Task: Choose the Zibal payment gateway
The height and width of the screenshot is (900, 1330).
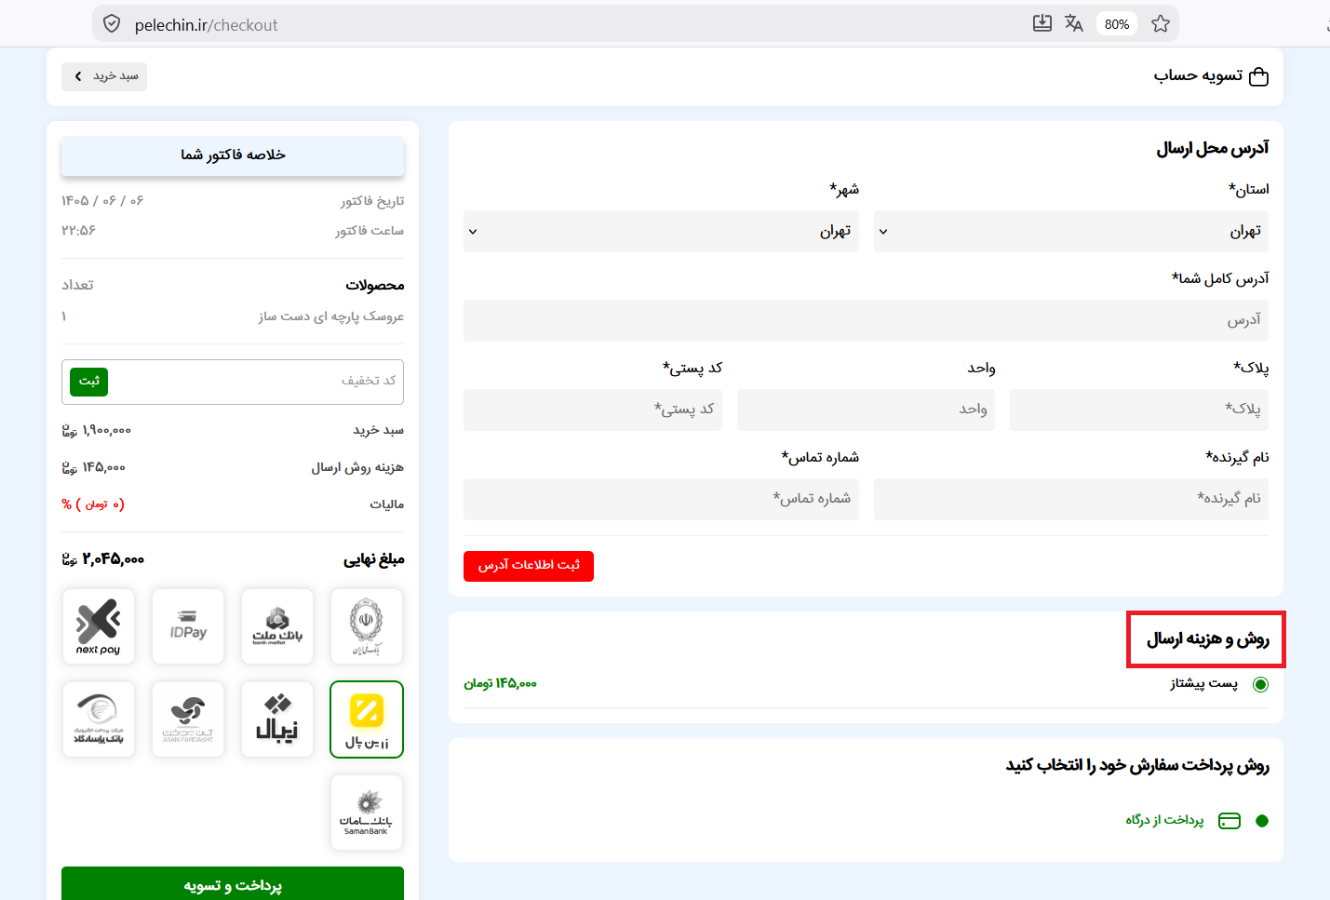Action: pos(277,719)
